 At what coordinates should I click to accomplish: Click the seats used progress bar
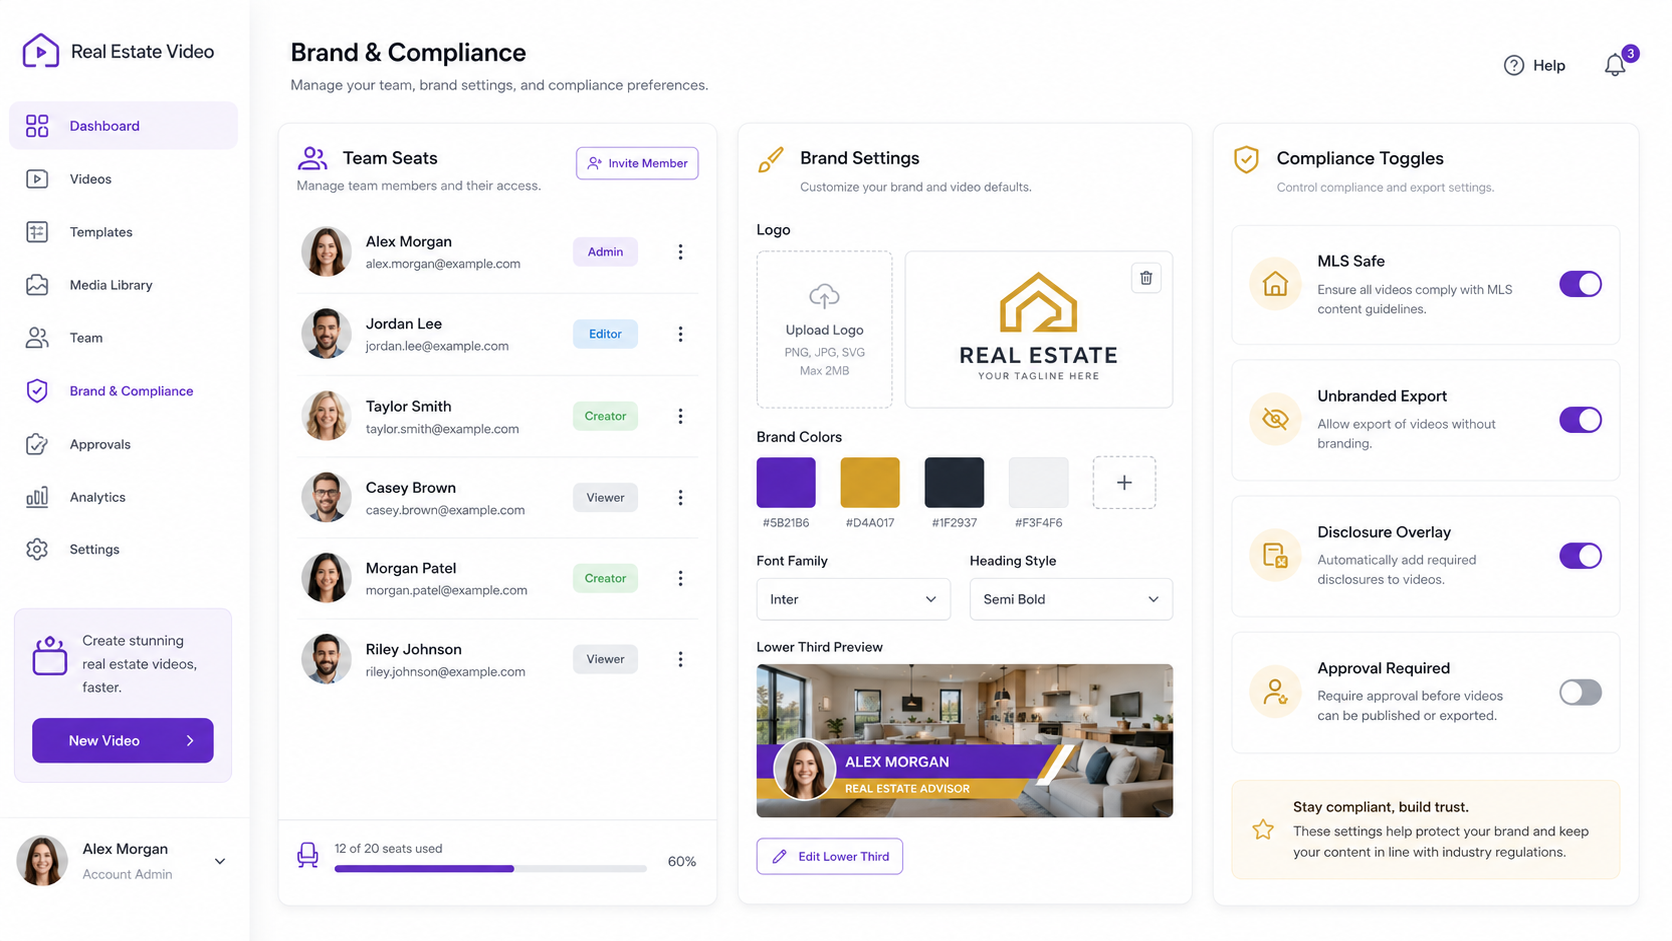(490, 868)
